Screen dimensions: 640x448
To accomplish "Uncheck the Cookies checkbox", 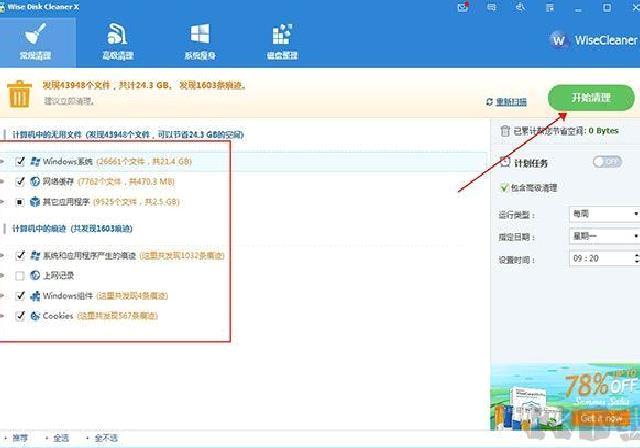I will pyautogui.click(x=20, y=316).
